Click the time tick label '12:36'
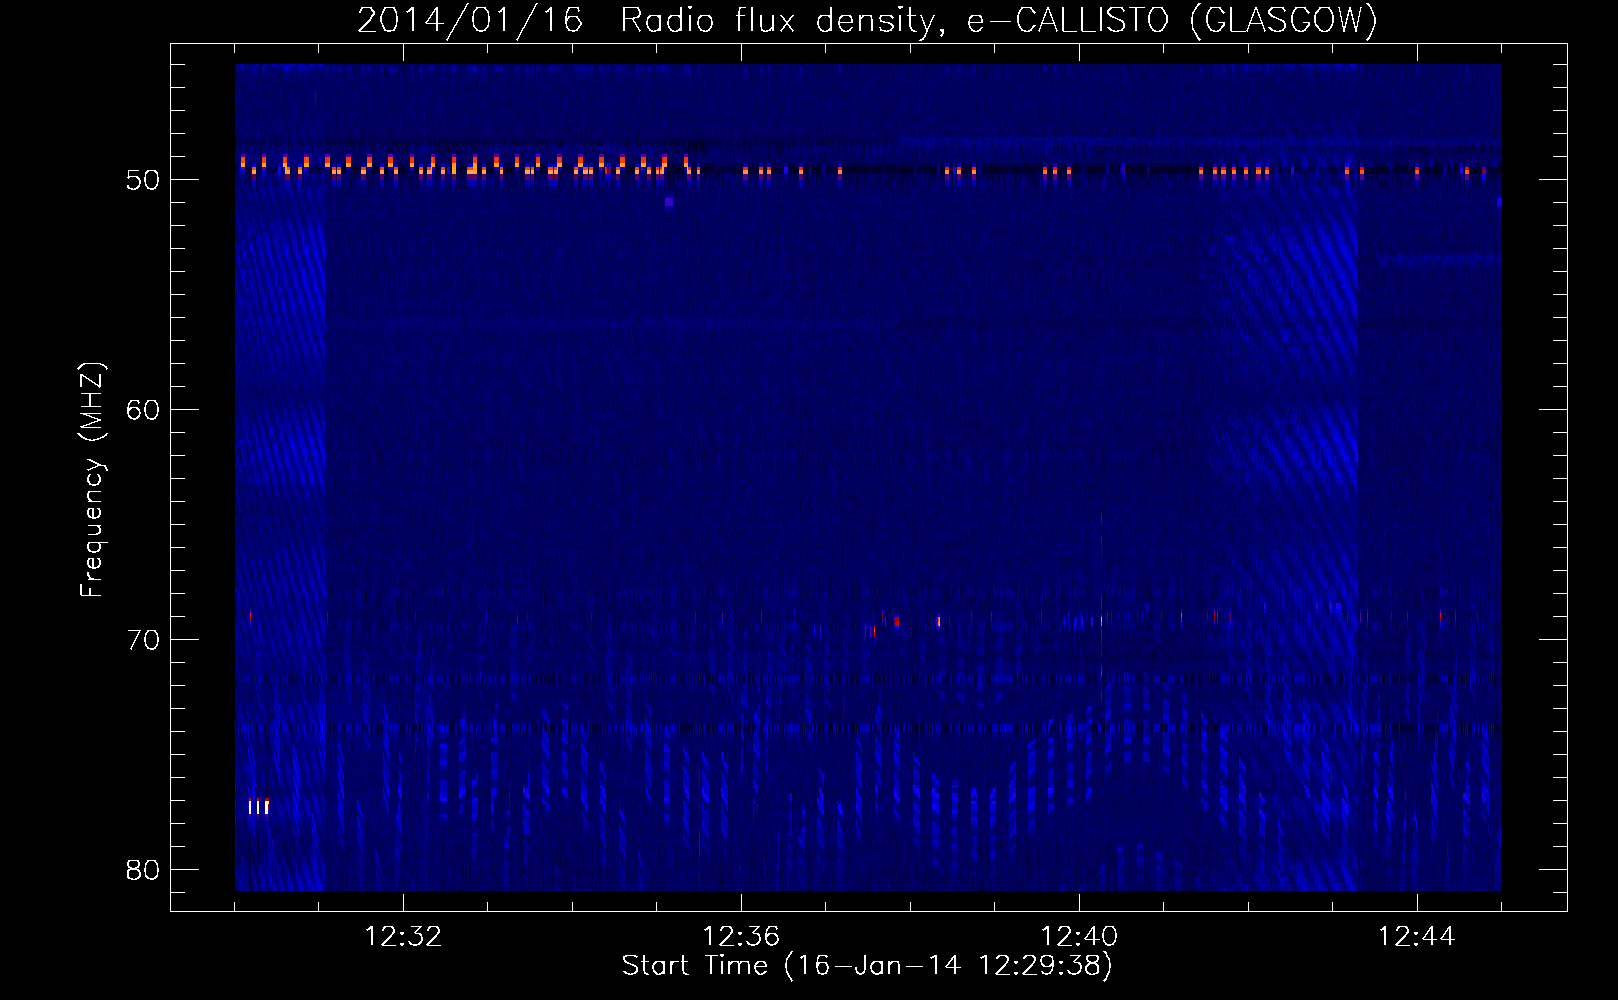The width and height of the screenshot is (1618, 1000). (741, 937)
